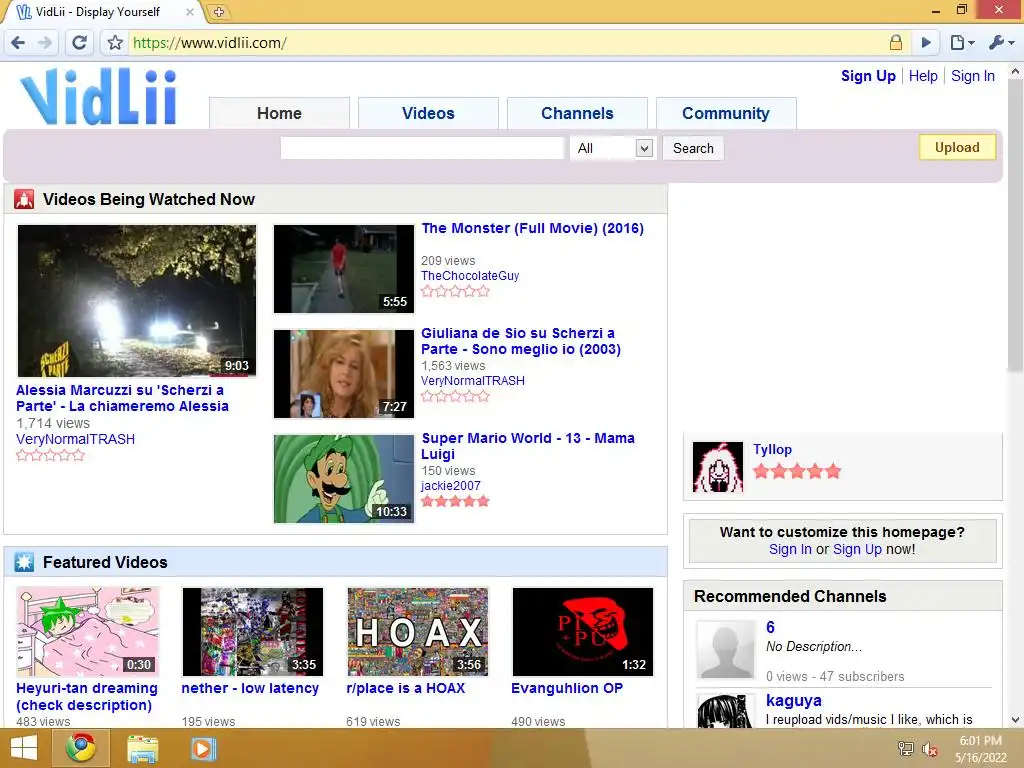Image resolution: width=1024 pixels, height=768 pixels.
Task: Click the Search button
Action: point(694,148)
